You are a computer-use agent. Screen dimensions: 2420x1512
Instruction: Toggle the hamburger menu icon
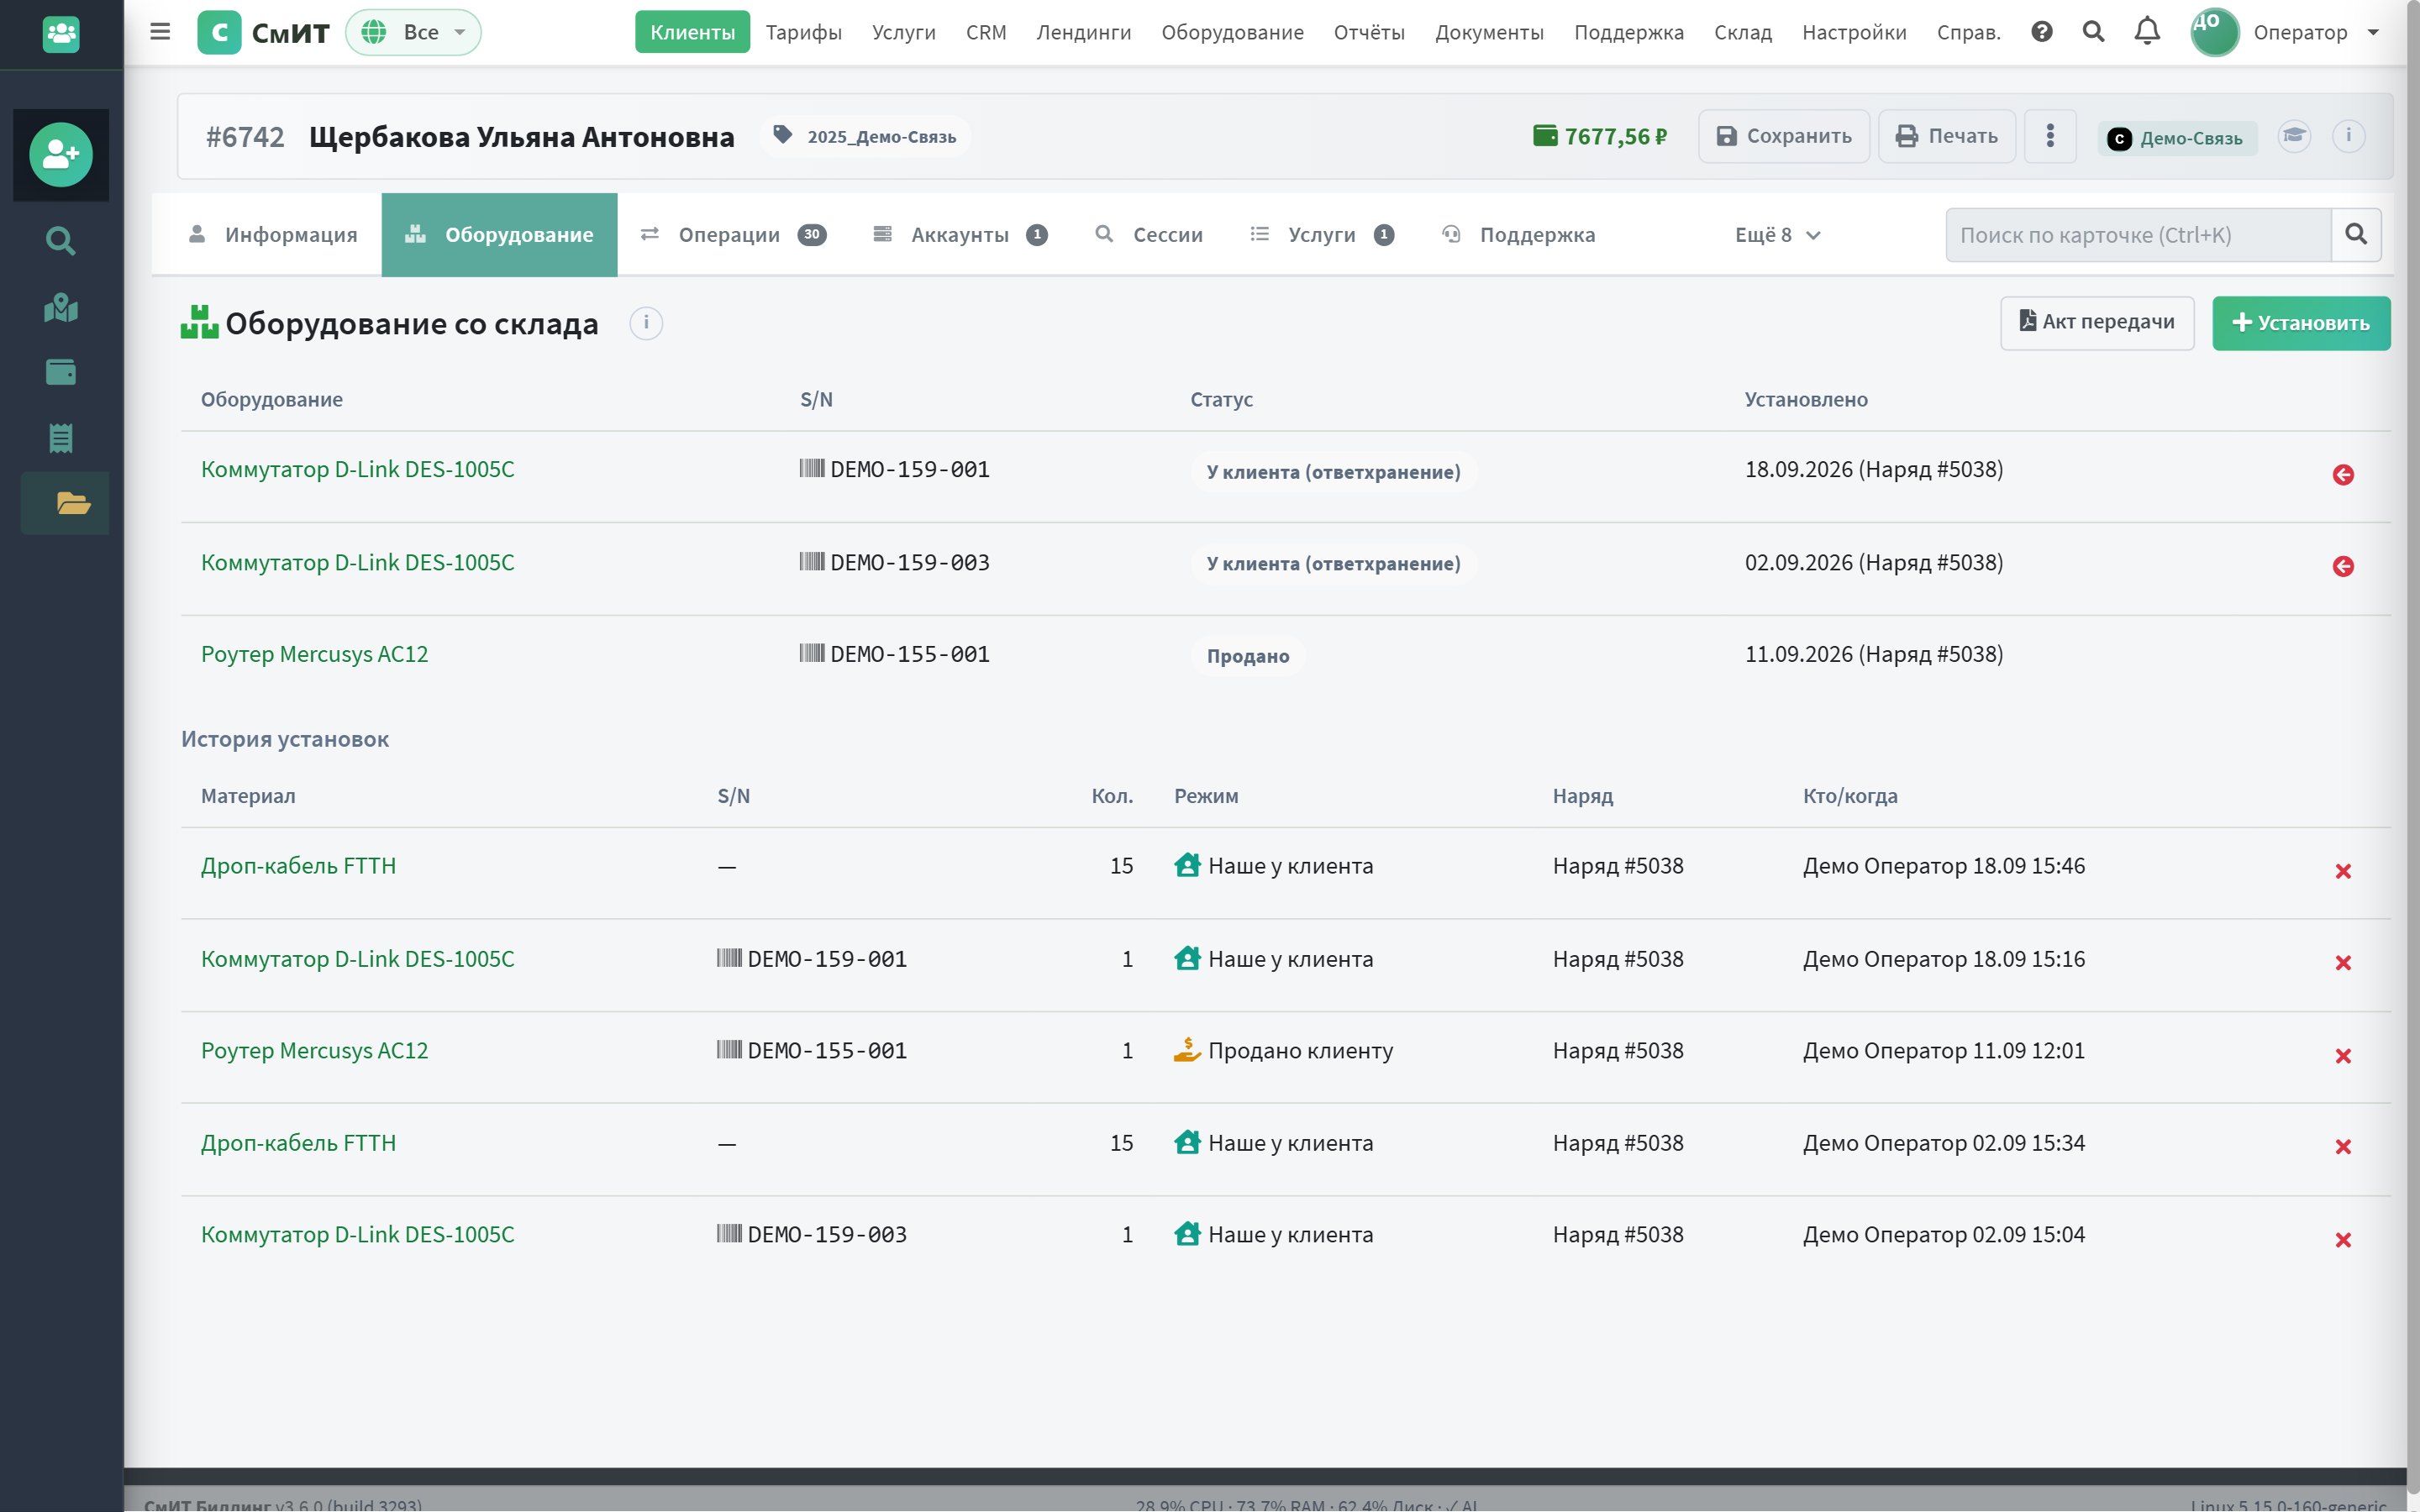point(160,32)
